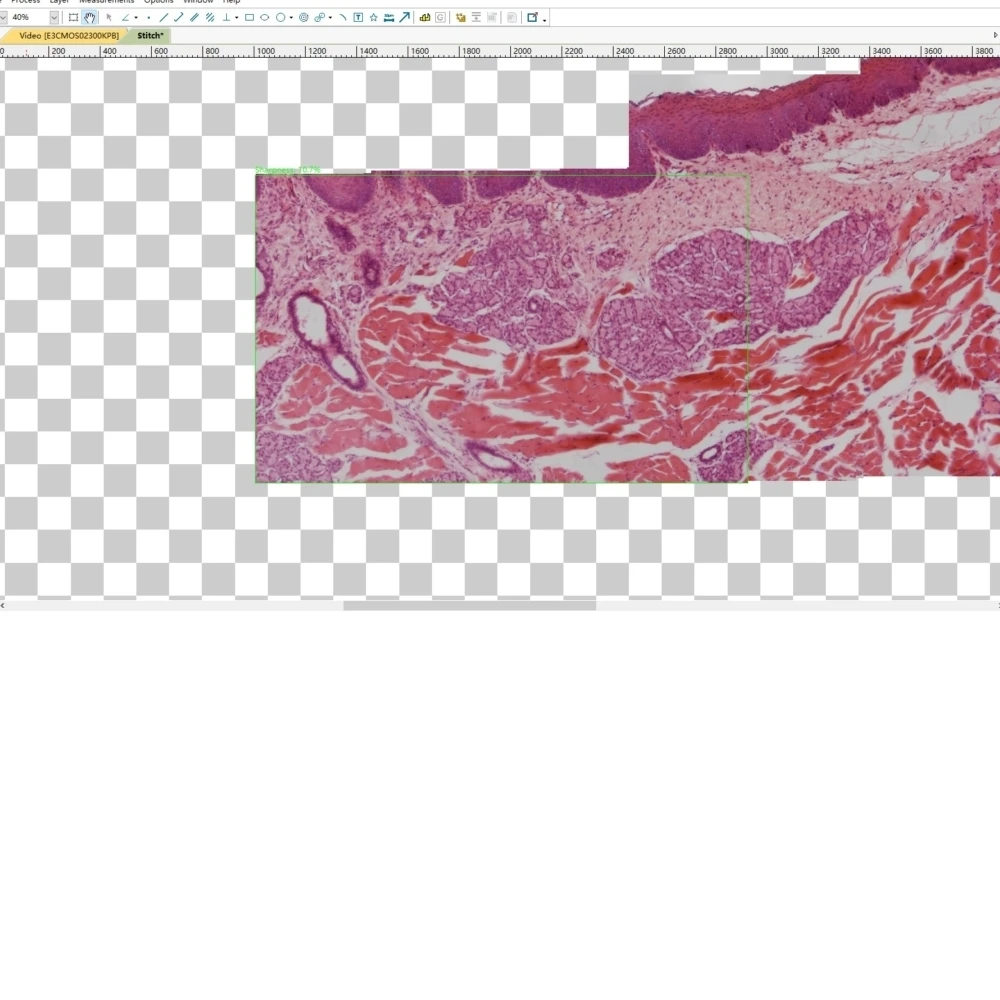Select the angle measurement tool
The image size is (1000, 1000).
126,18
